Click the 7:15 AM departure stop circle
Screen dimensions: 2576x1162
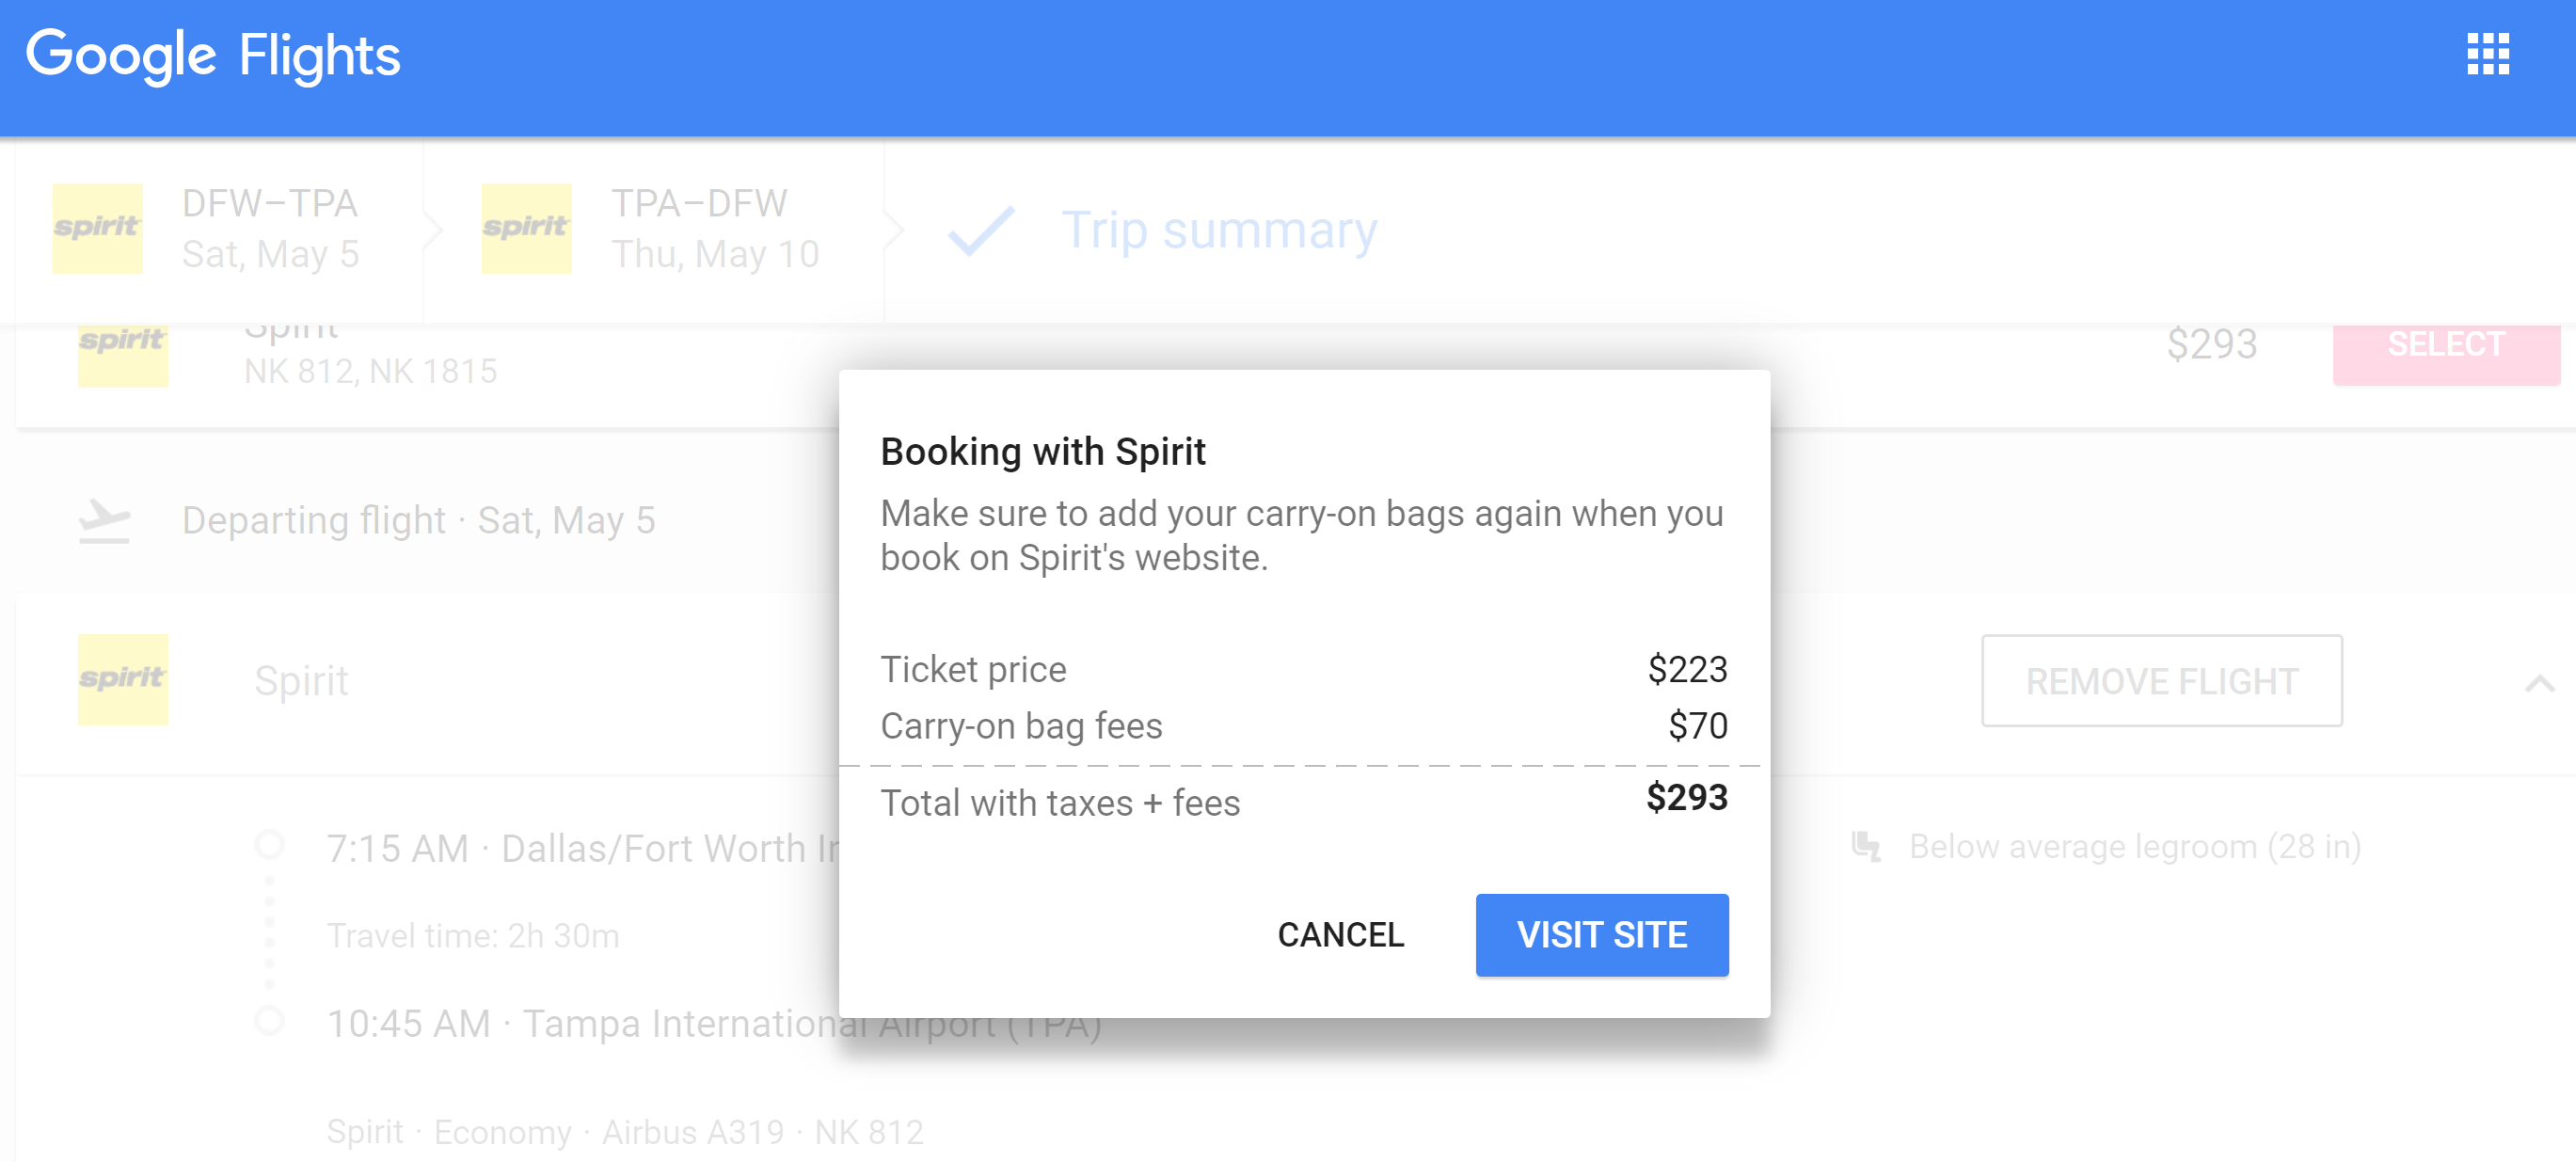(269, 845)
